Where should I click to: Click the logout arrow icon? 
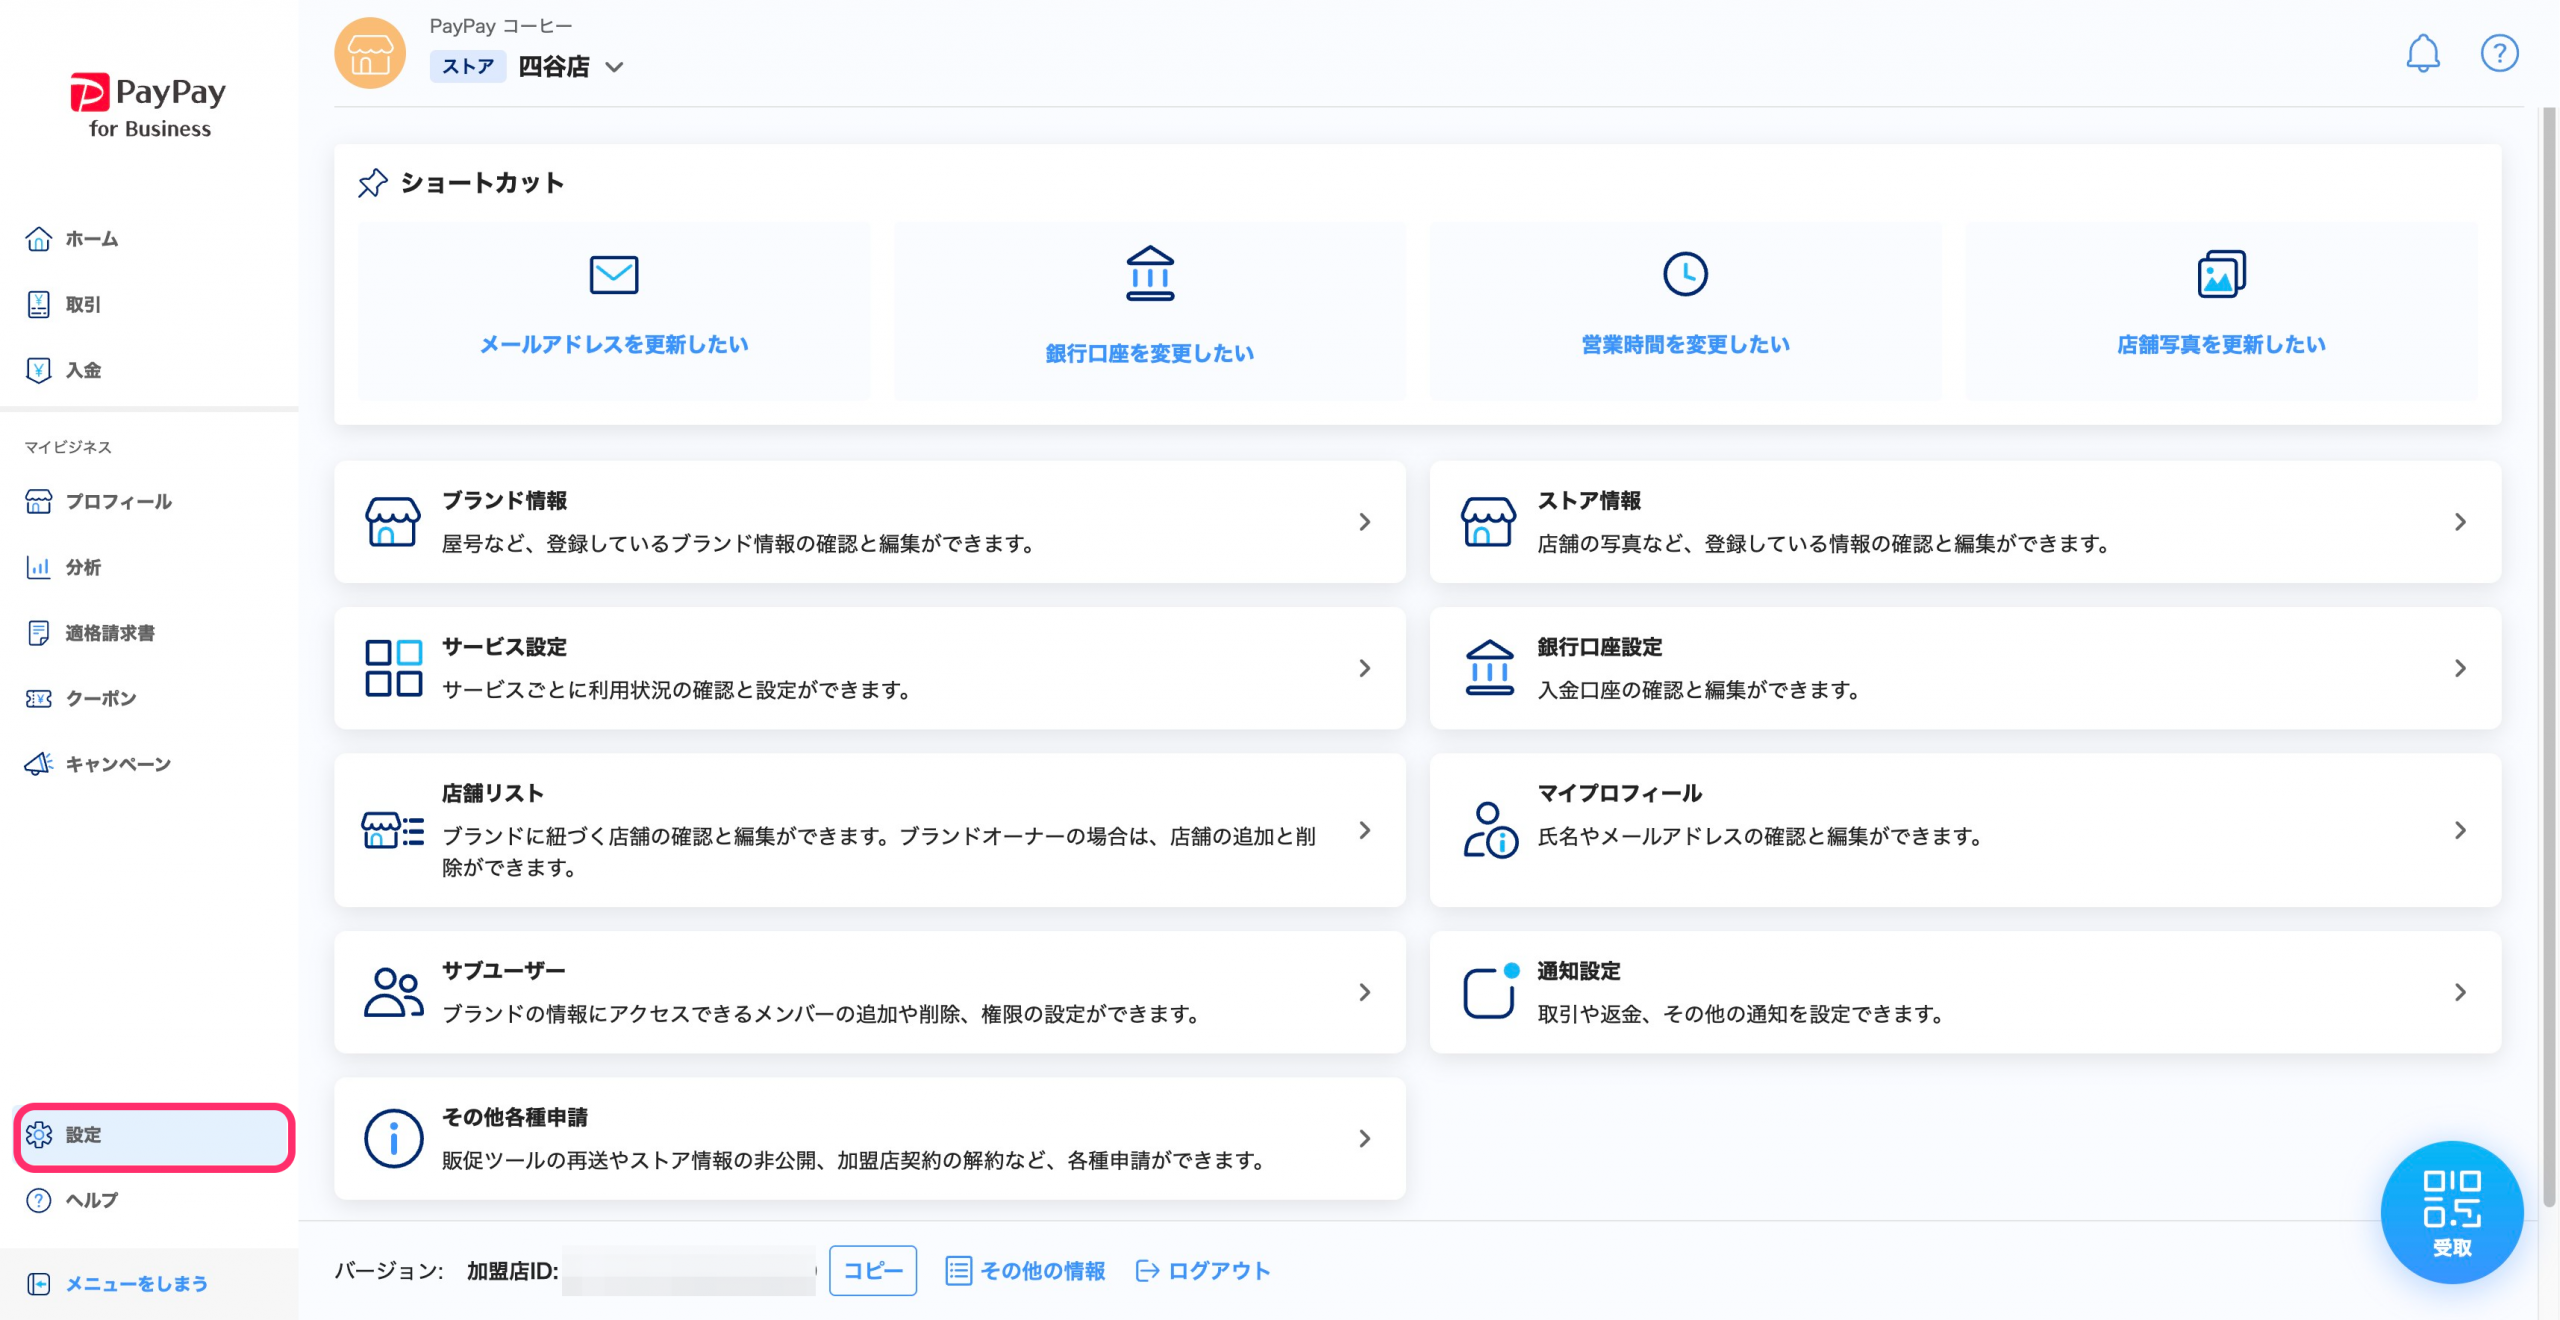1147,1270
